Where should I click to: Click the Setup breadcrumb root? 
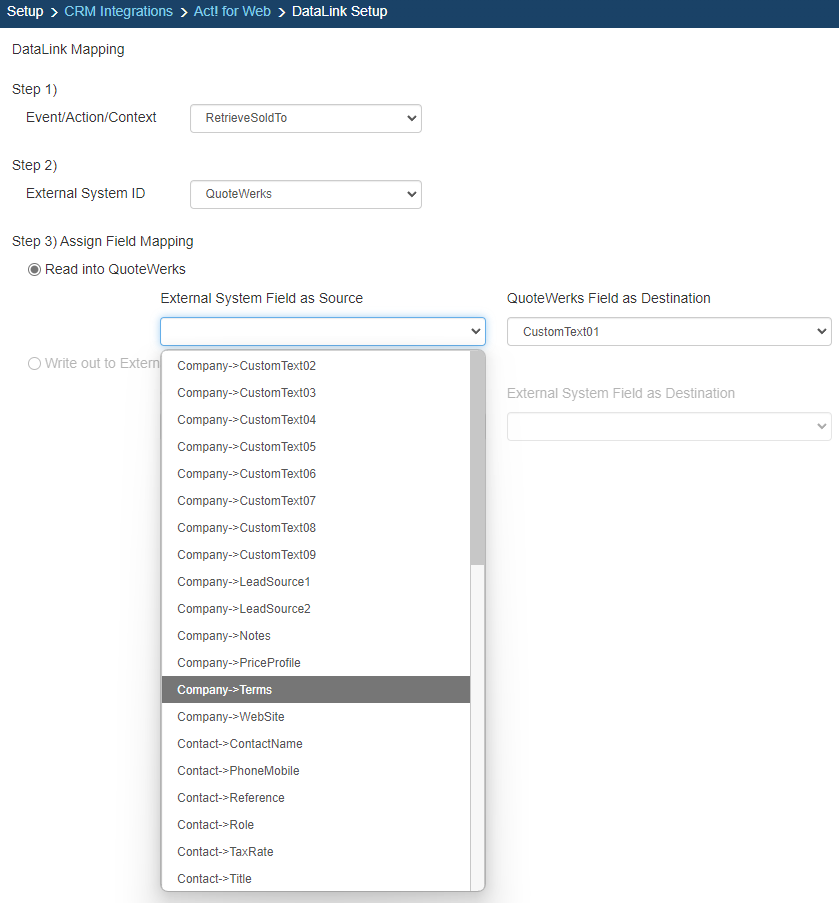tap(25, 12)
